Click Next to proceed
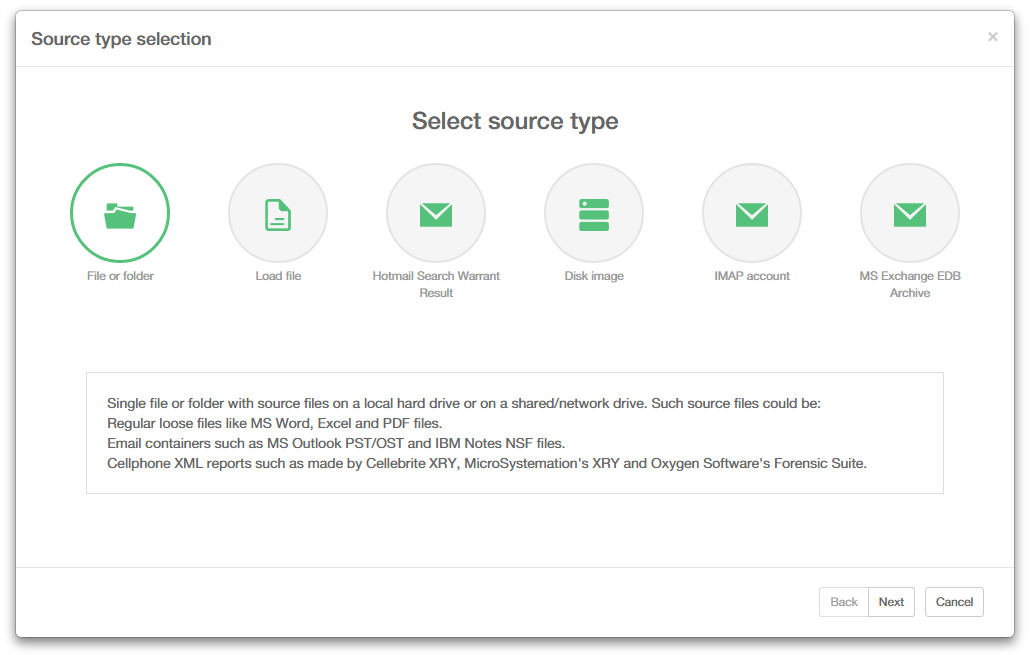This screenshot has width=1030, height=655. (891, 601)
